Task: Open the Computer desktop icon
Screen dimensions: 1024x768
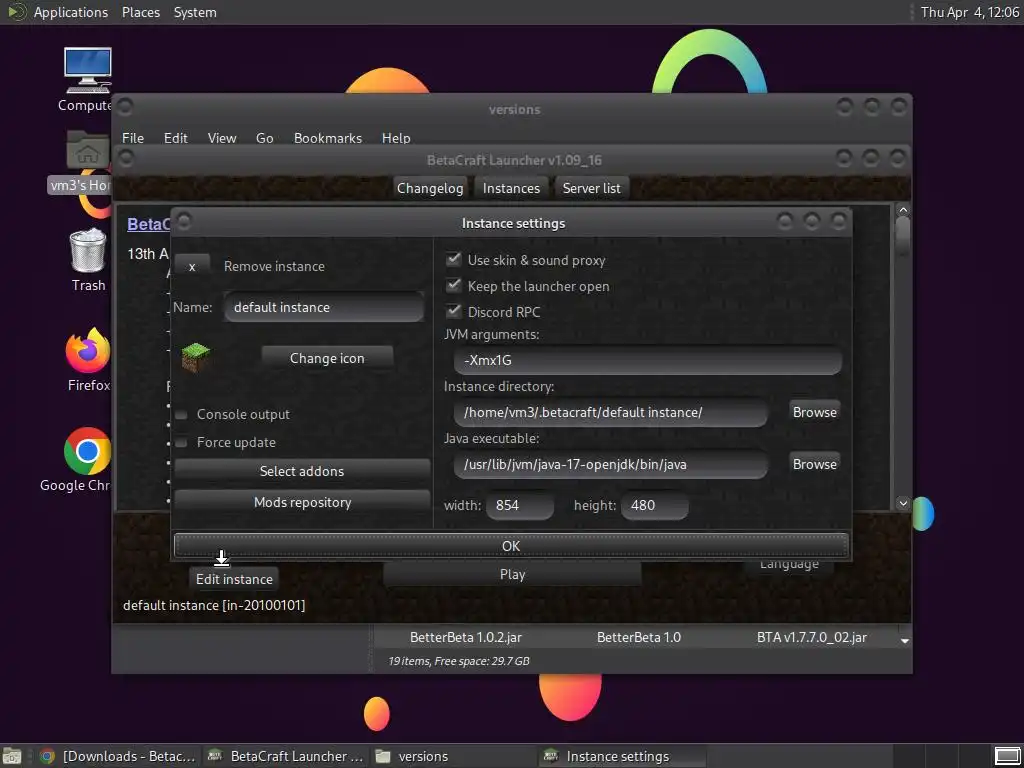Action: click(88, 71)
